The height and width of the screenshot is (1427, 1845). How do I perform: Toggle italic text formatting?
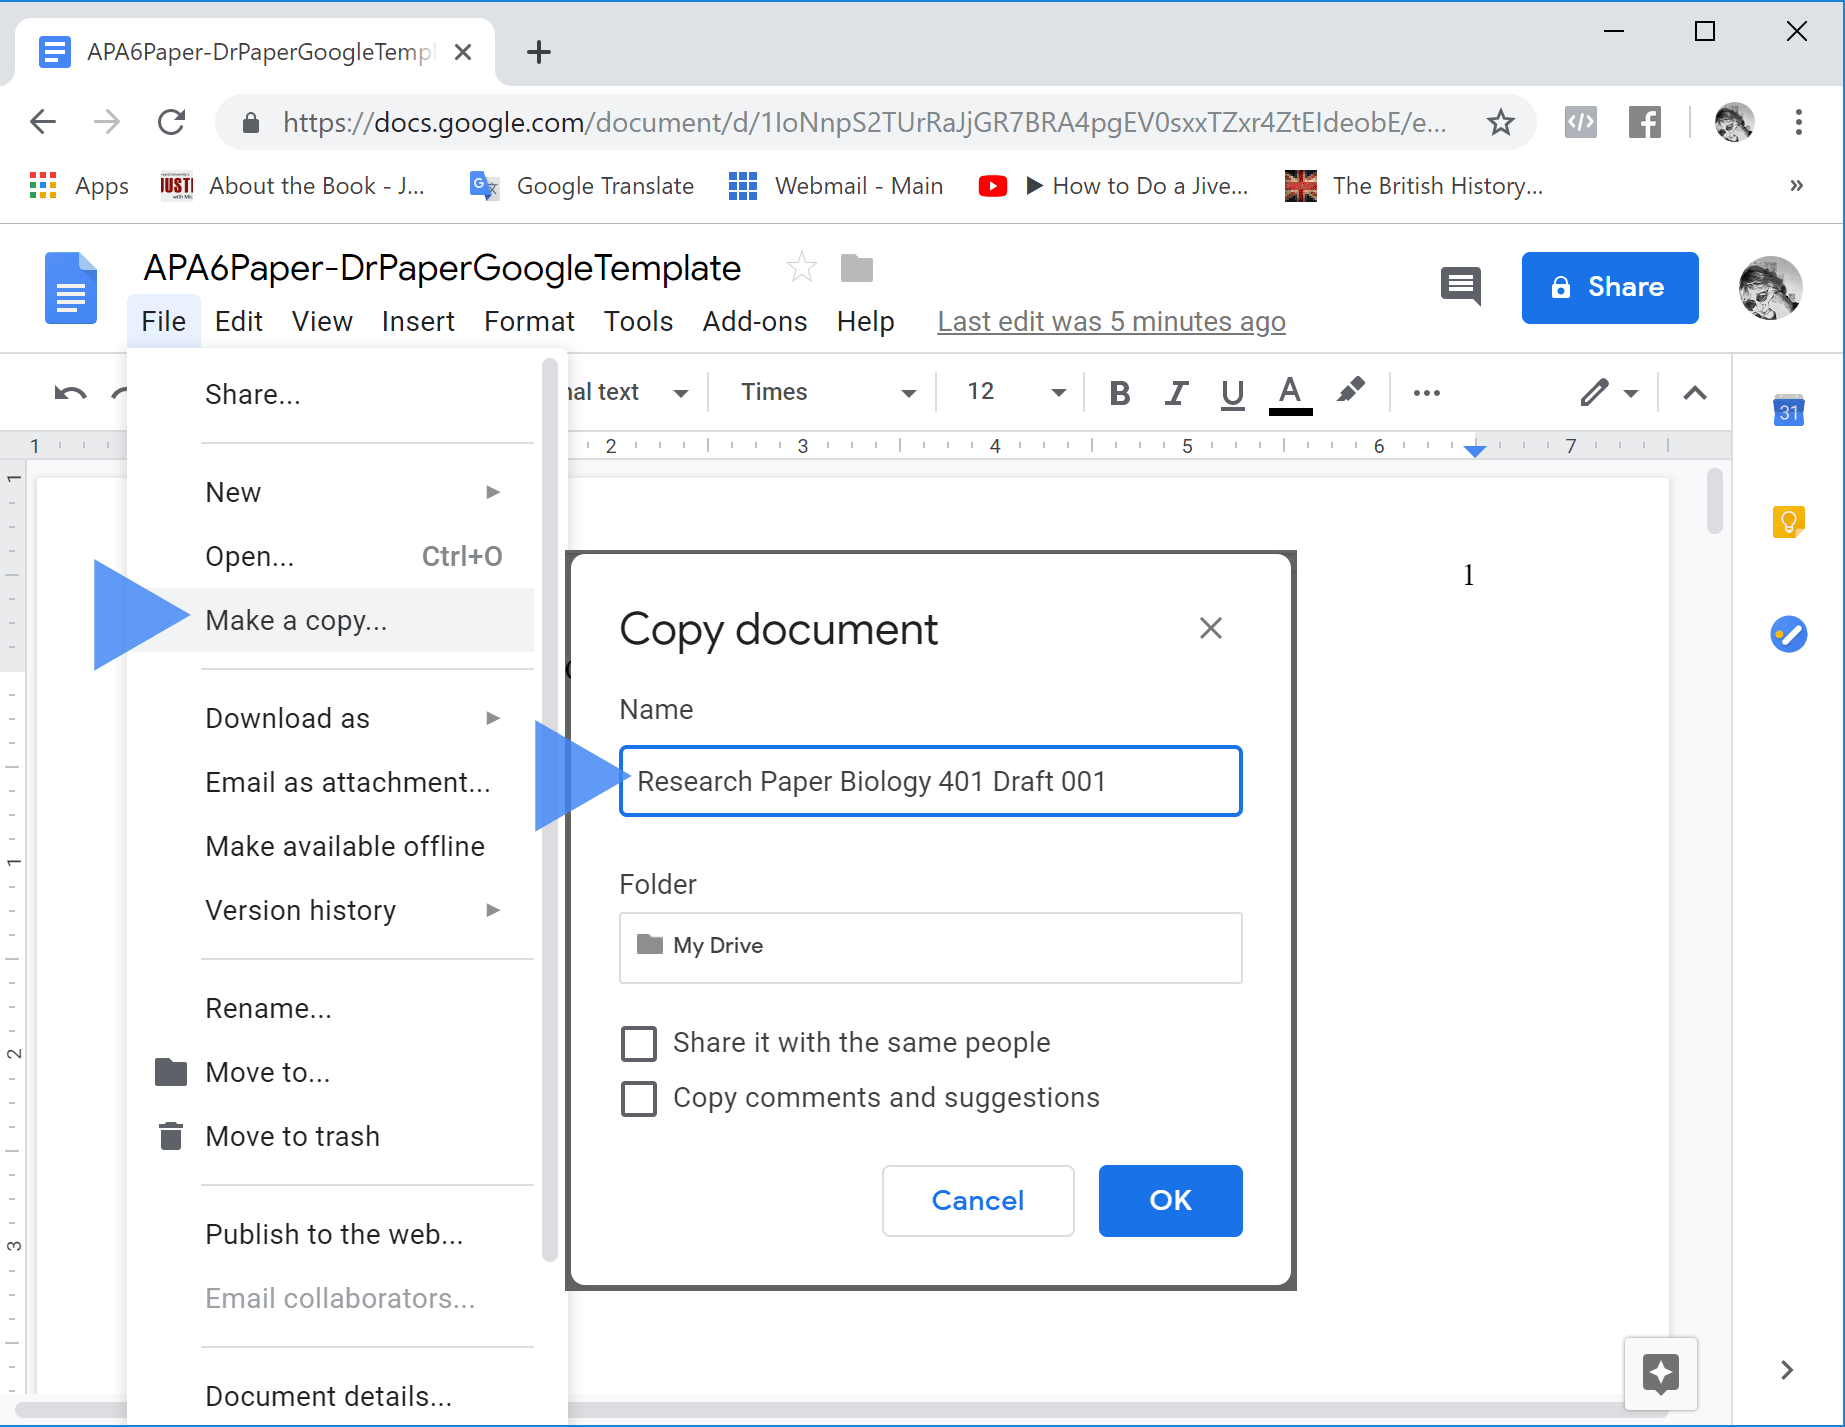[x=1177, y=393]
